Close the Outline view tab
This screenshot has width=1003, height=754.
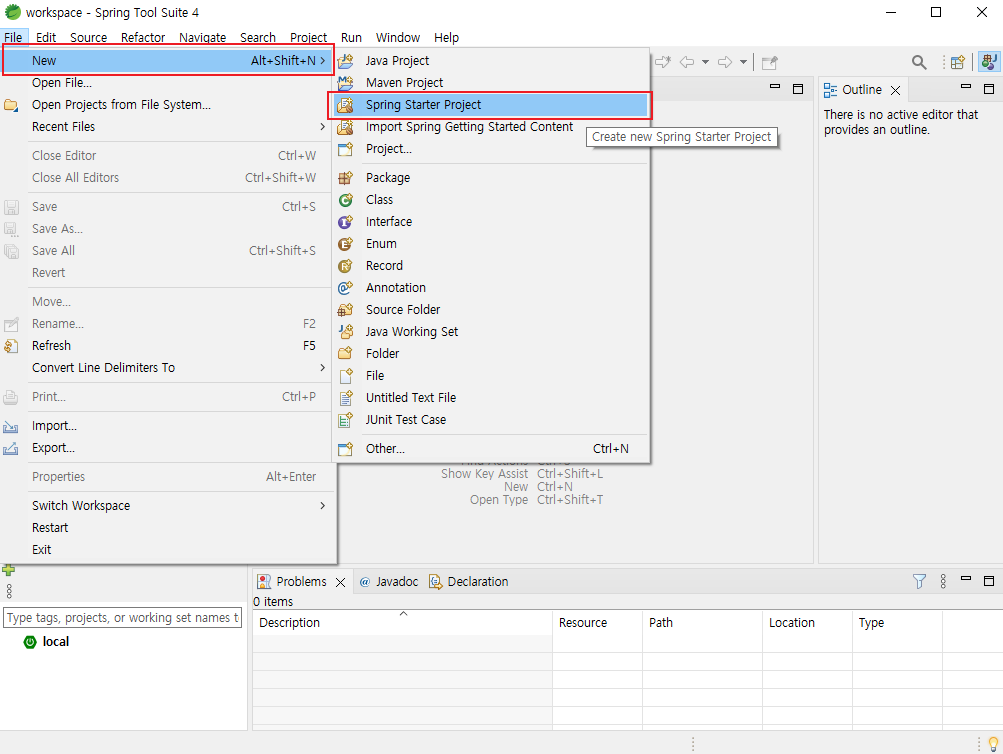click(896, 90)
